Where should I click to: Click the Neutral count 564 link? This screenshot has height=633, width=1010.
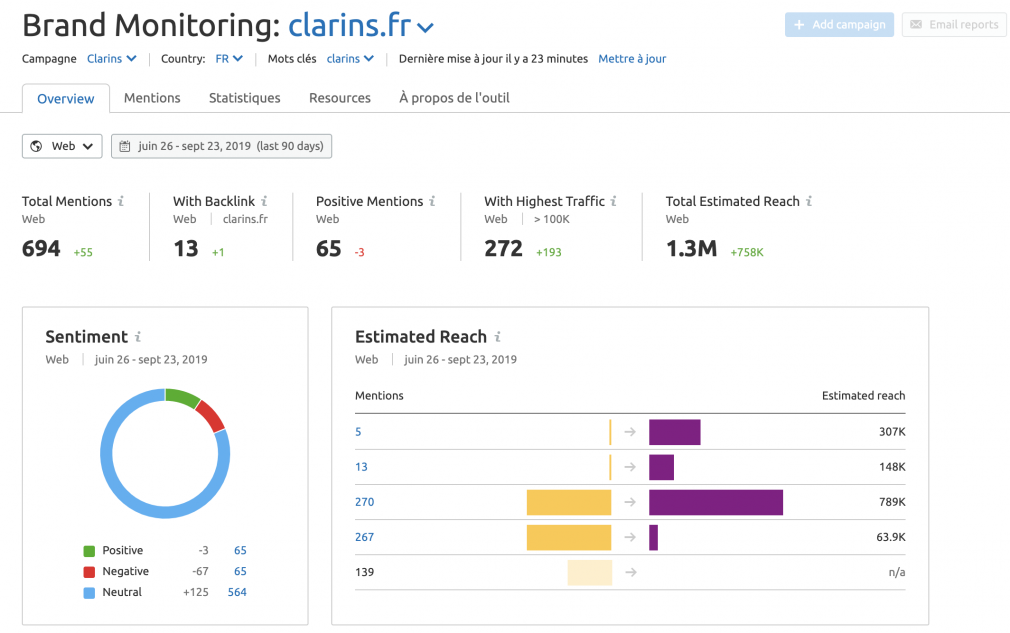pos(237,592)
